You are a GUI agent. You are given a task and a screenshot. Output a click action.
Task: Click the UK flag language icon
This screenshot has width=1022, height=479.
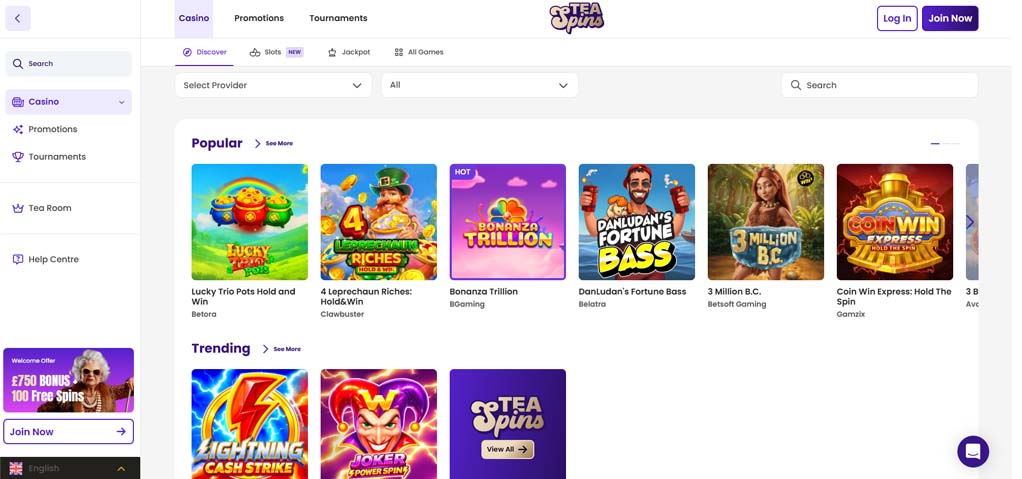tap(16, 468)
